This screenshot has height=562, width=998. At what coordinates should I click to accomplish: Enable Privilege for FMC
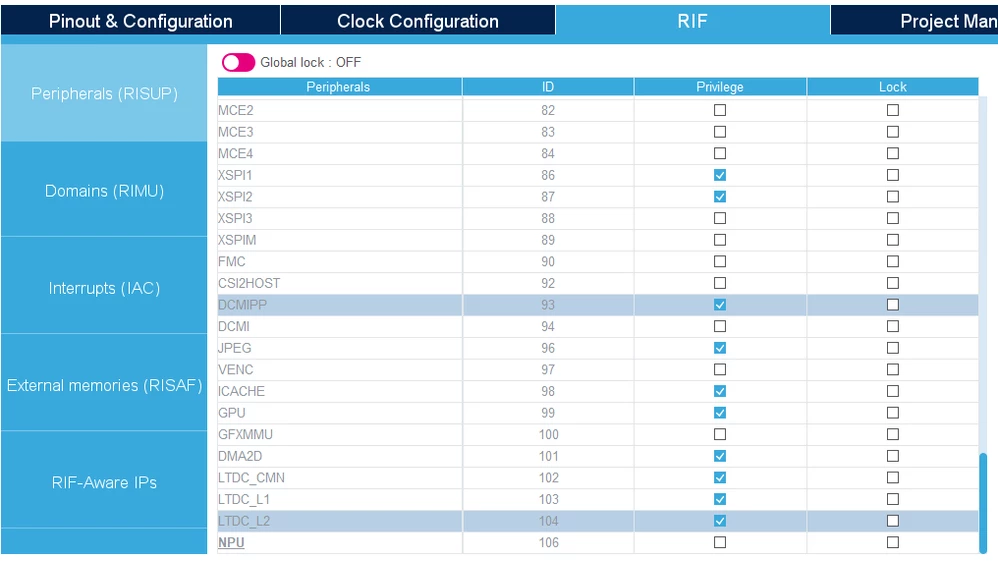coord(720,262)
